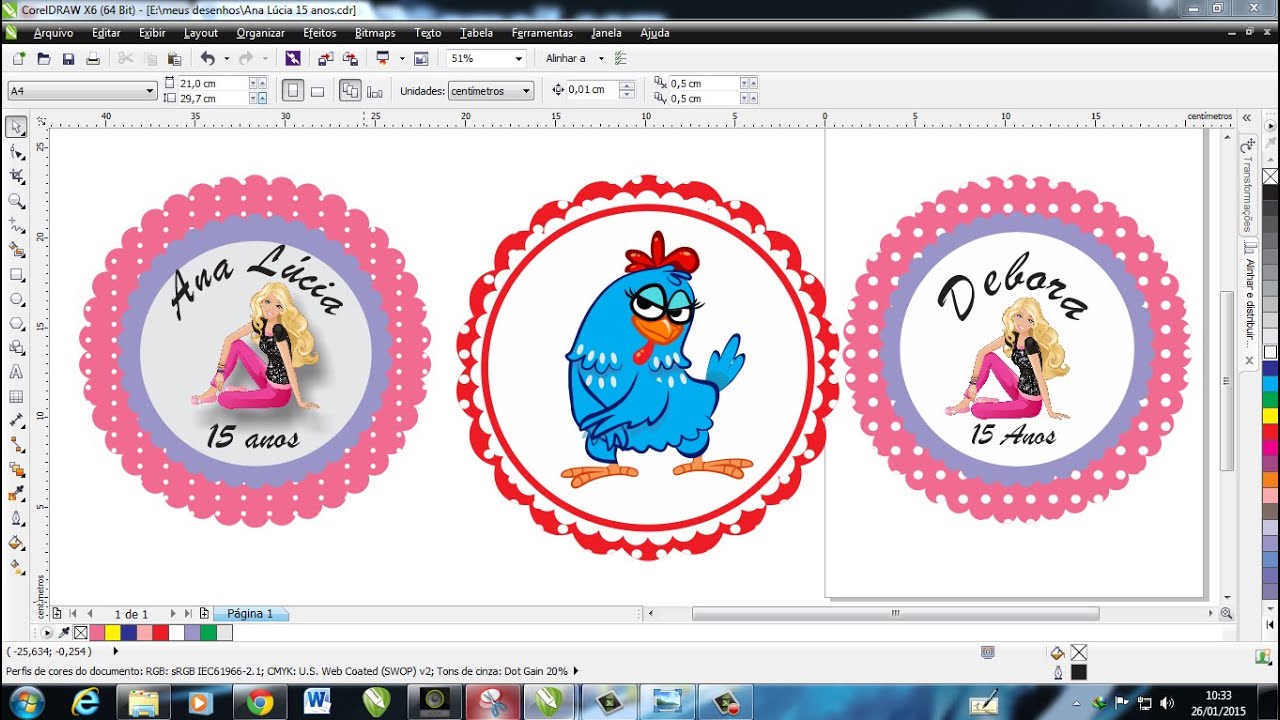Toggle Portrait page orientation
Image resolution: width=1280 pixels, height=720 pixels.
pyautogui.click(x=293, y=91)
